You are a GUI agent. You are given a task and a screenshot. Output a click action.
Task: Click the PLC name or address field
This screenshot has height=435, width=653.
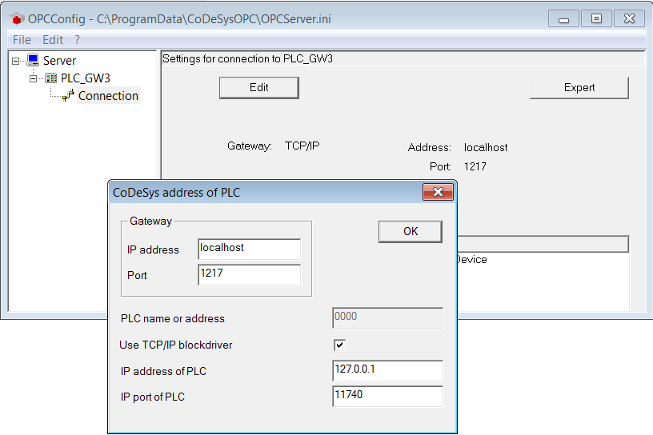pyautogui.click(x=387, y=318)
